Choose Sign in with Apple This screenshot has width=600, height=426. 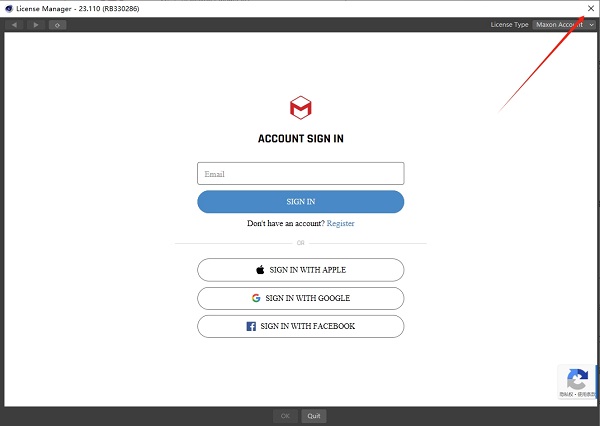tap(300, 270)
